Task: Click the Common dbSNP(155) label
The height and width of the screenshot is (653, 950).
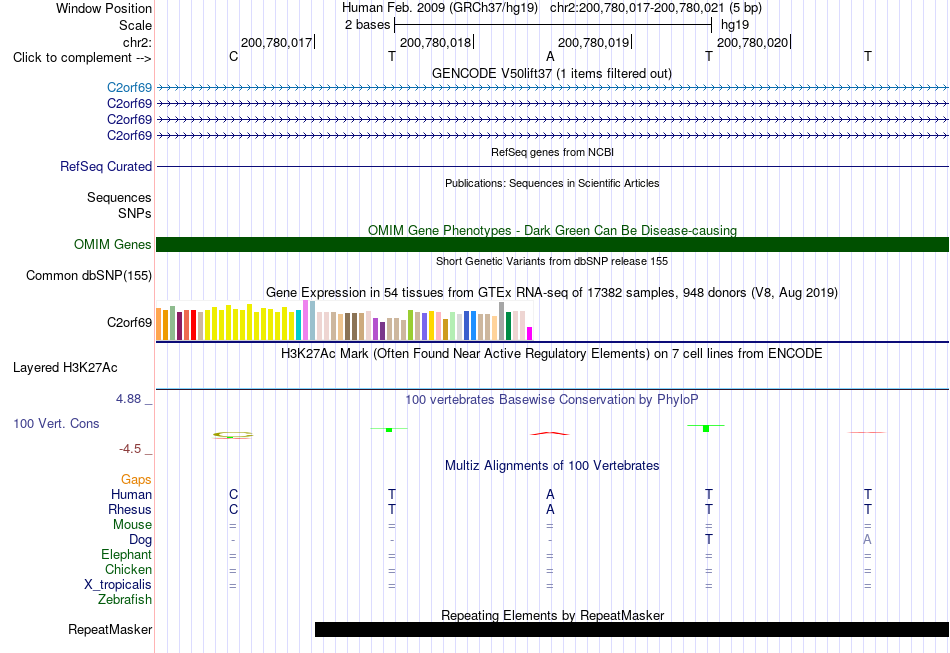Action: (88, 276)
